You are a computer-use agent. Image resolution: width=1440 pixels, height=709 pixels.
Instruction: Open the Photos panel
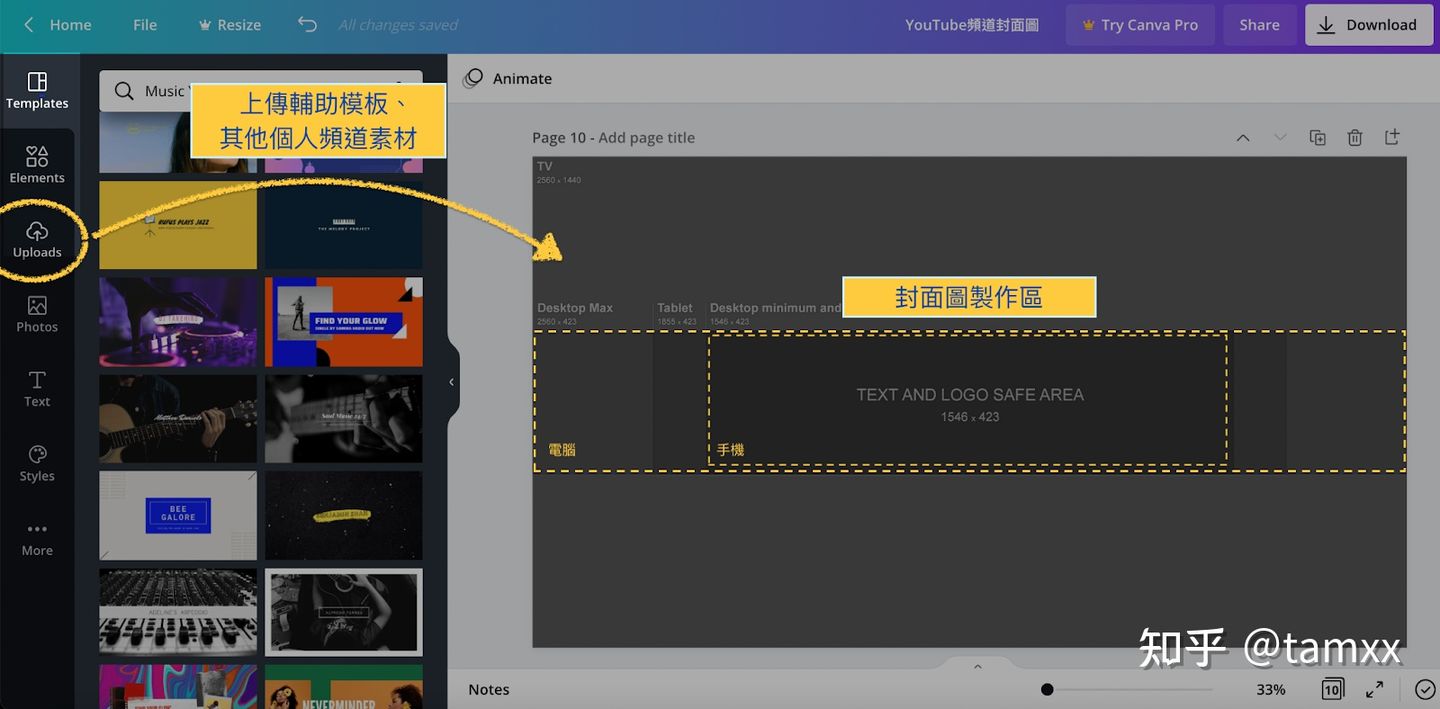pyautogui.click(x=37, y=313)
